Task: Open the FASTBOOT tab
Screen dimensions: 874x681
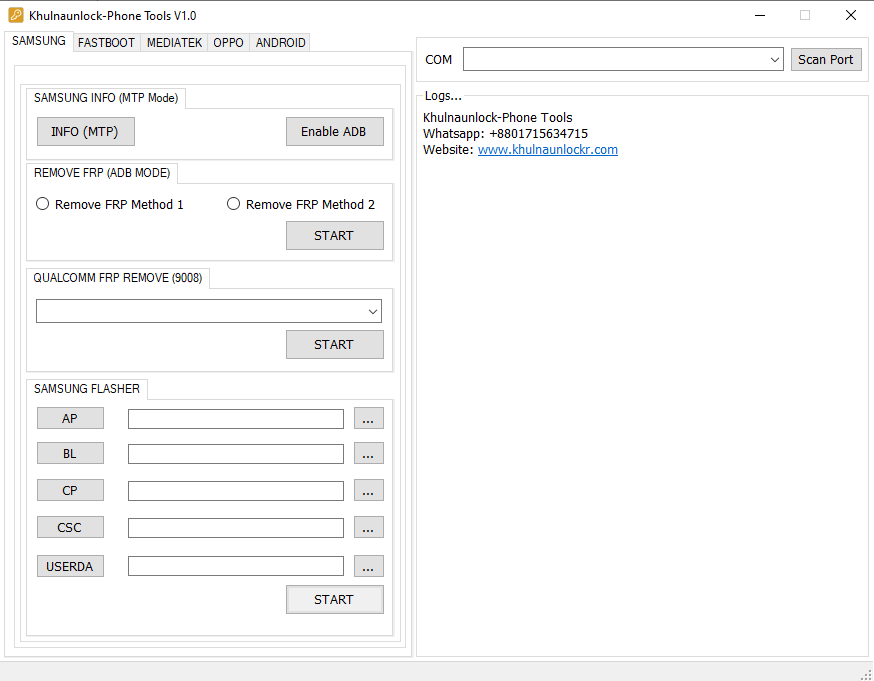Action: (106, 43)
